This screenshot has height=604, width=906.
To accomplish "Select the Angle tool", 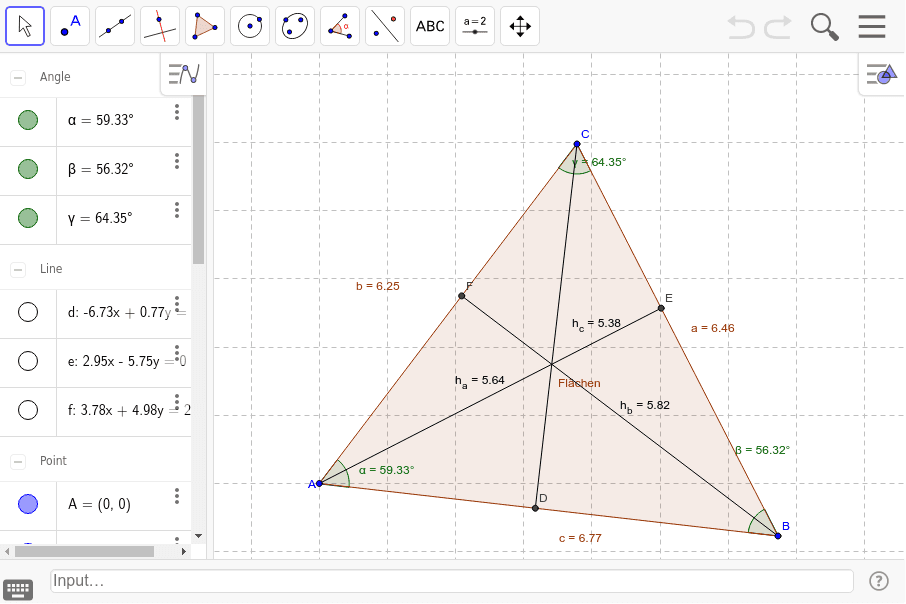I will (x=340, y=26).
